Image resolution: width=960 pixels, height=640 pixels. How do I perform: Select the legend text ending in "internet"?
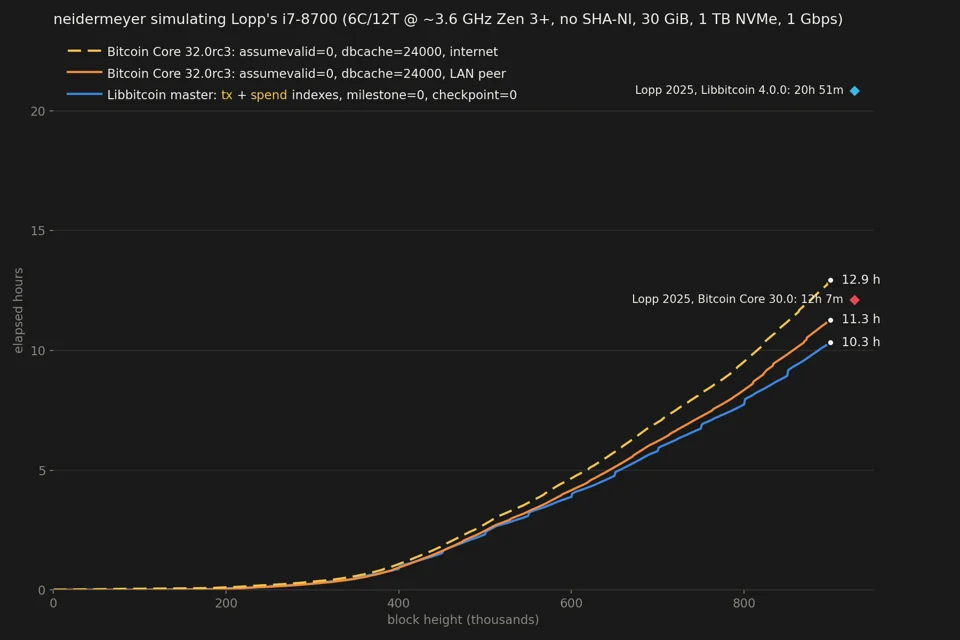click(302, 51)
